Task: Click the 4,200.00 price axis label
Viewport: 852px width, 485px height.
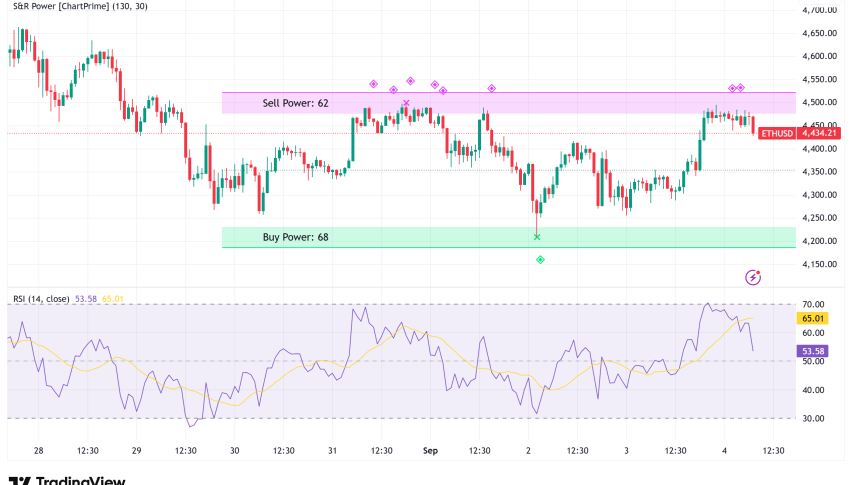Action: 819,241
